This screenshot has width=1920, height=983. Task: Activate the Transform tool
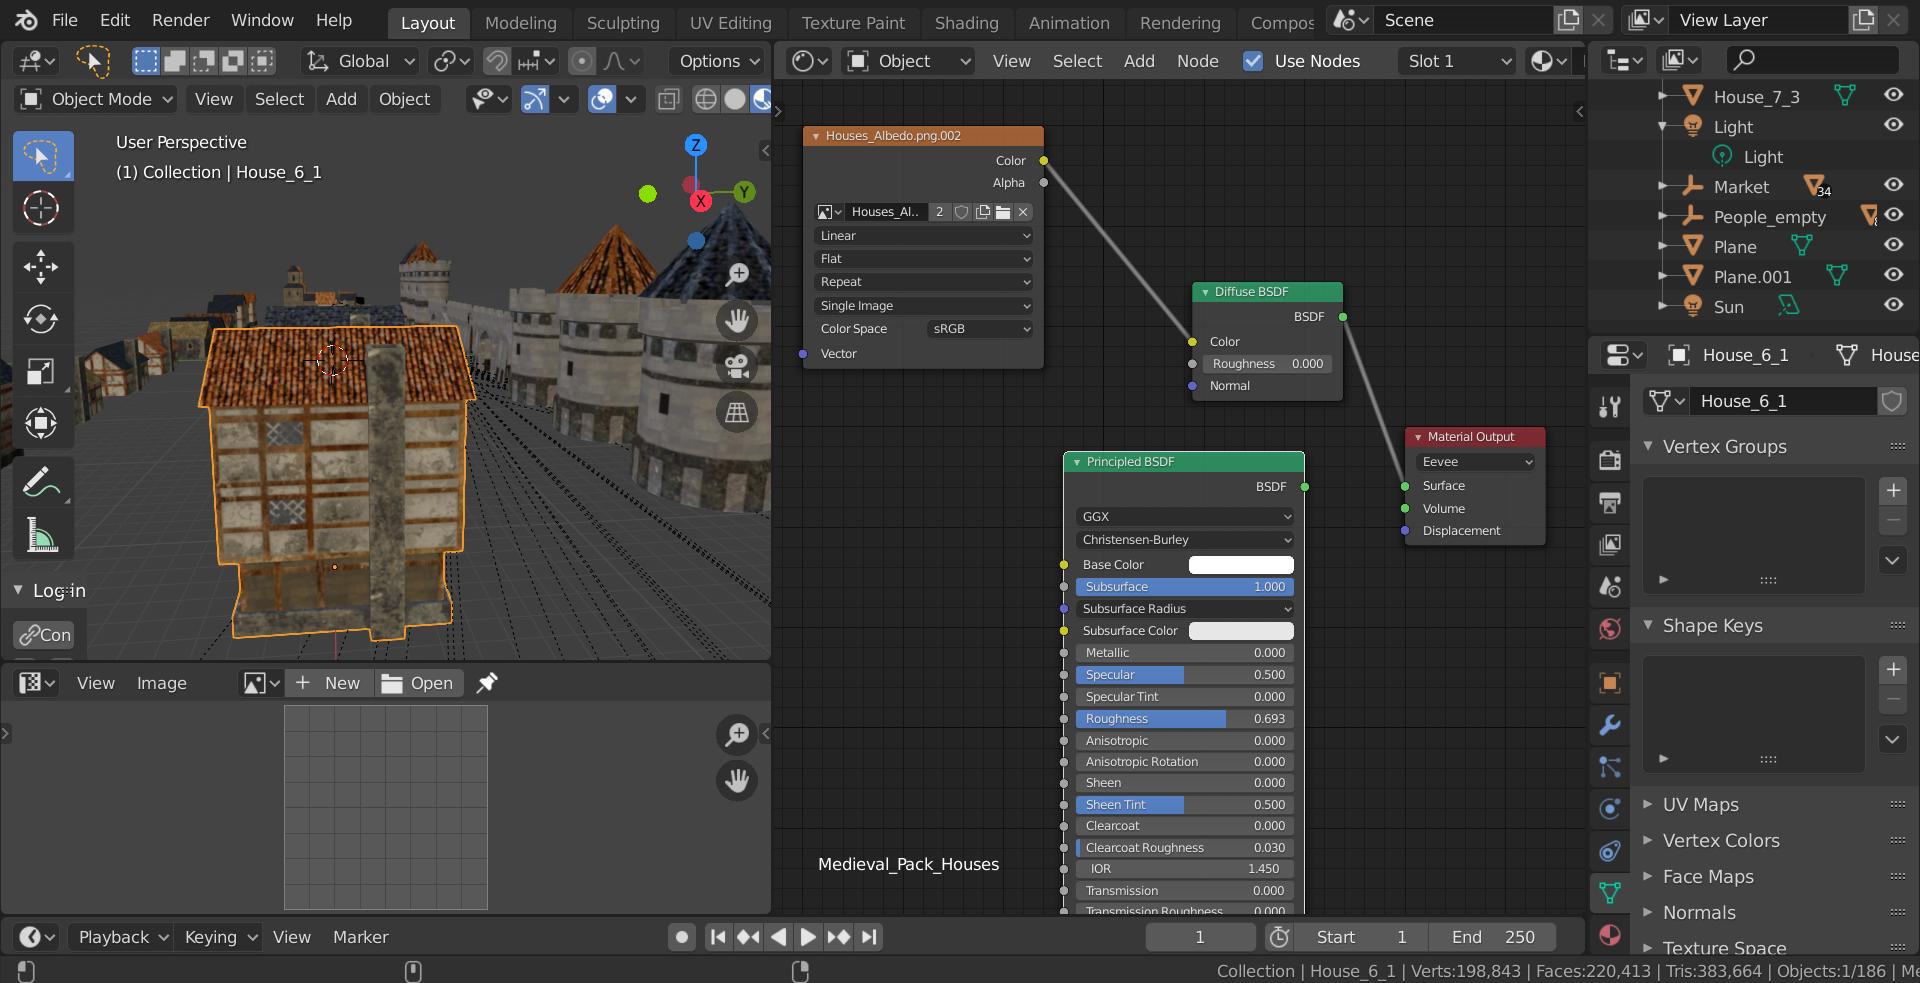(41, 423)
